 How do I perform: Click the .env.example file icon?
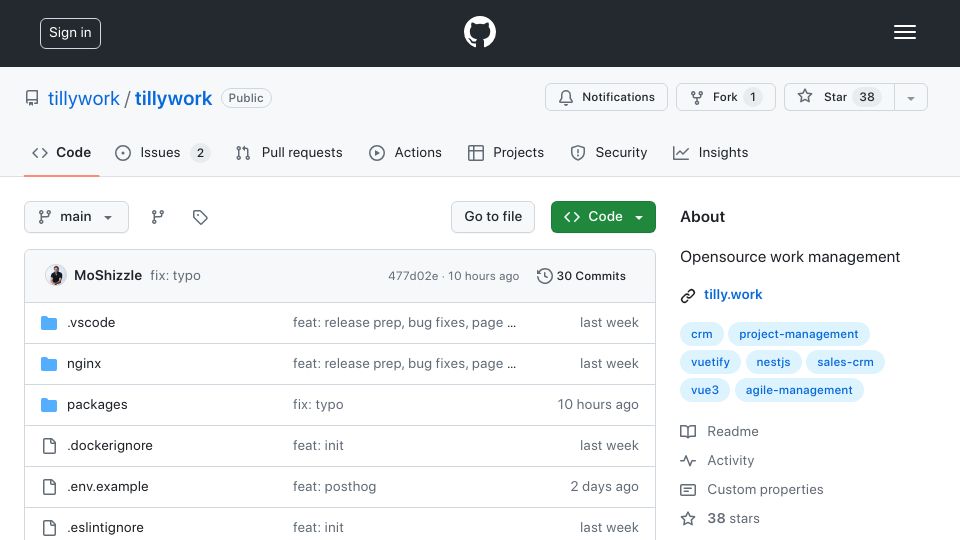point(50,487)
